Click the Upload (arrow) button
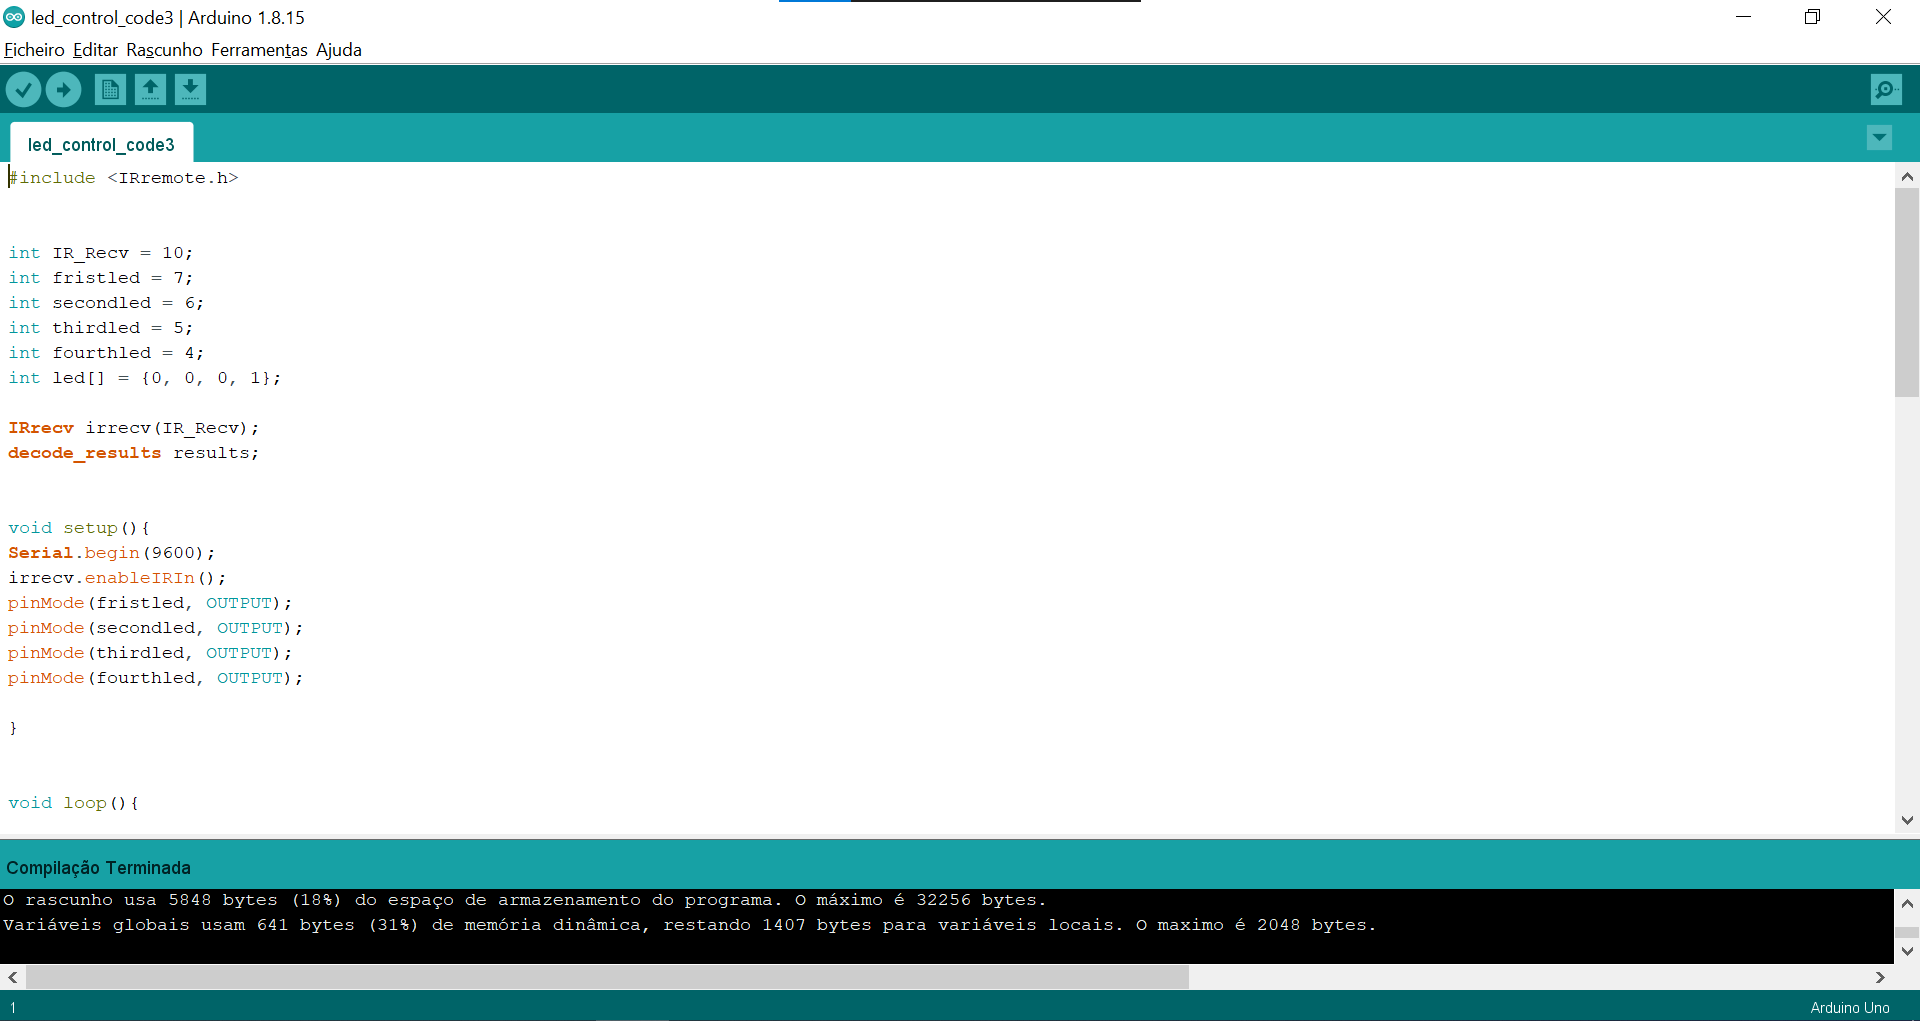Screen dimensions: 1920x1021 click(63, 90)
